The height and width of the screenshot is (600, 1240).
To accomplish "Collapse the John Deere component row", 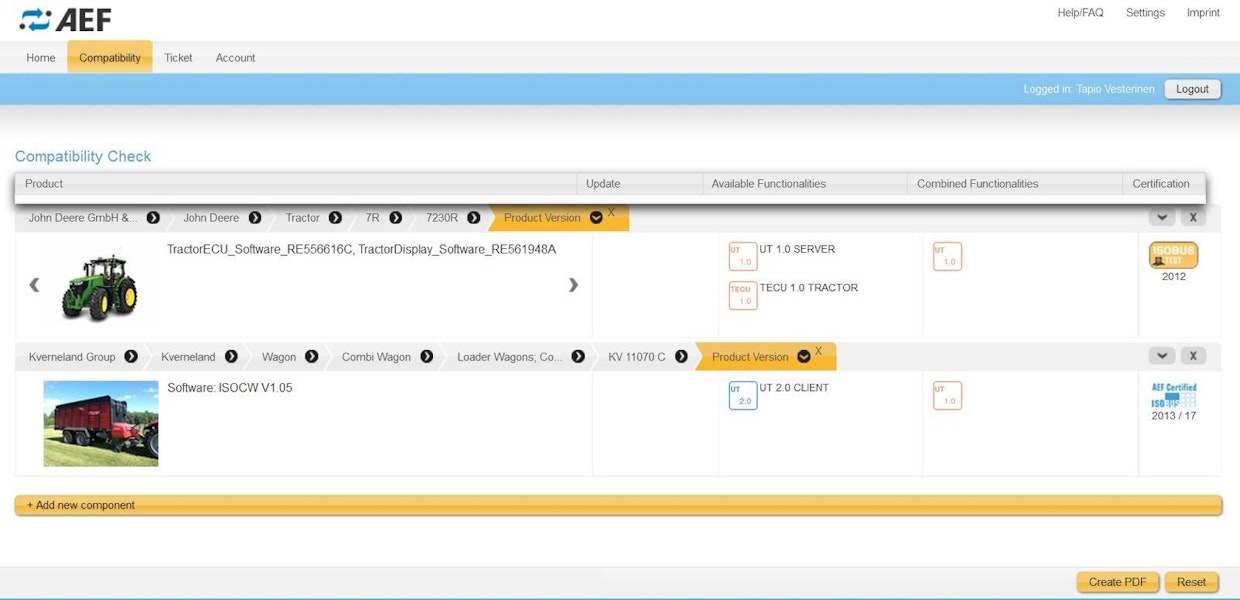I will click(1161, 217).
